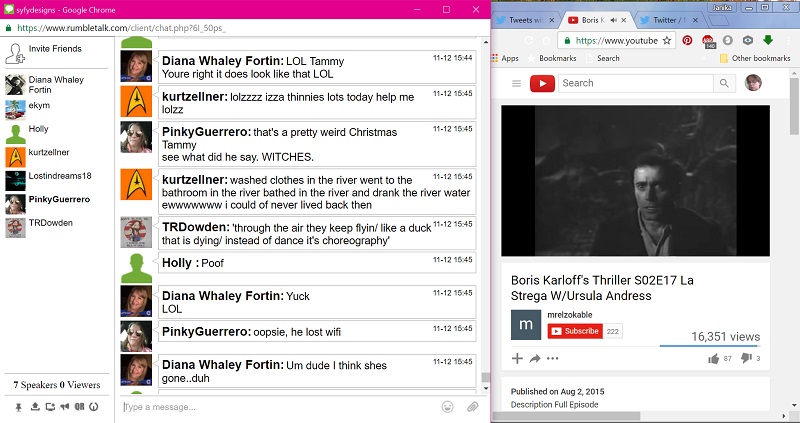Screen dimensions: 800x423
Task: Click the Invite Friends icon
Action: (x=14, y=53)
